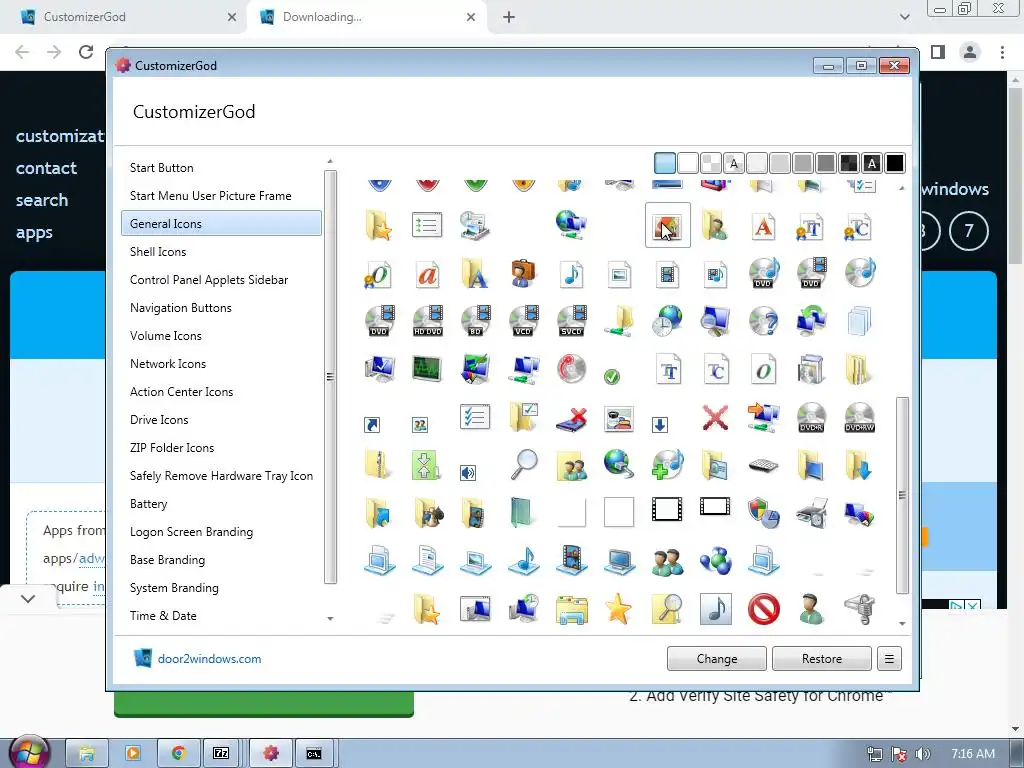Select the shortcut arrow overlay icon
This screenshot has height=768, width=1024.
pyautogui.click(x=372, y=425)
